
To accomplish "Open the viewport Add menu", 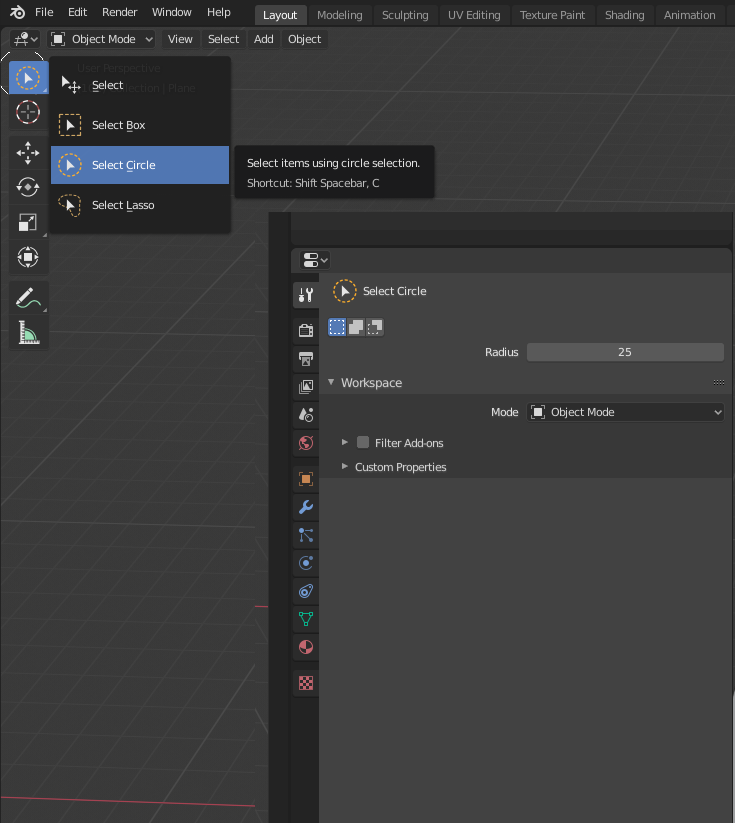I will (x=264, y=39).
